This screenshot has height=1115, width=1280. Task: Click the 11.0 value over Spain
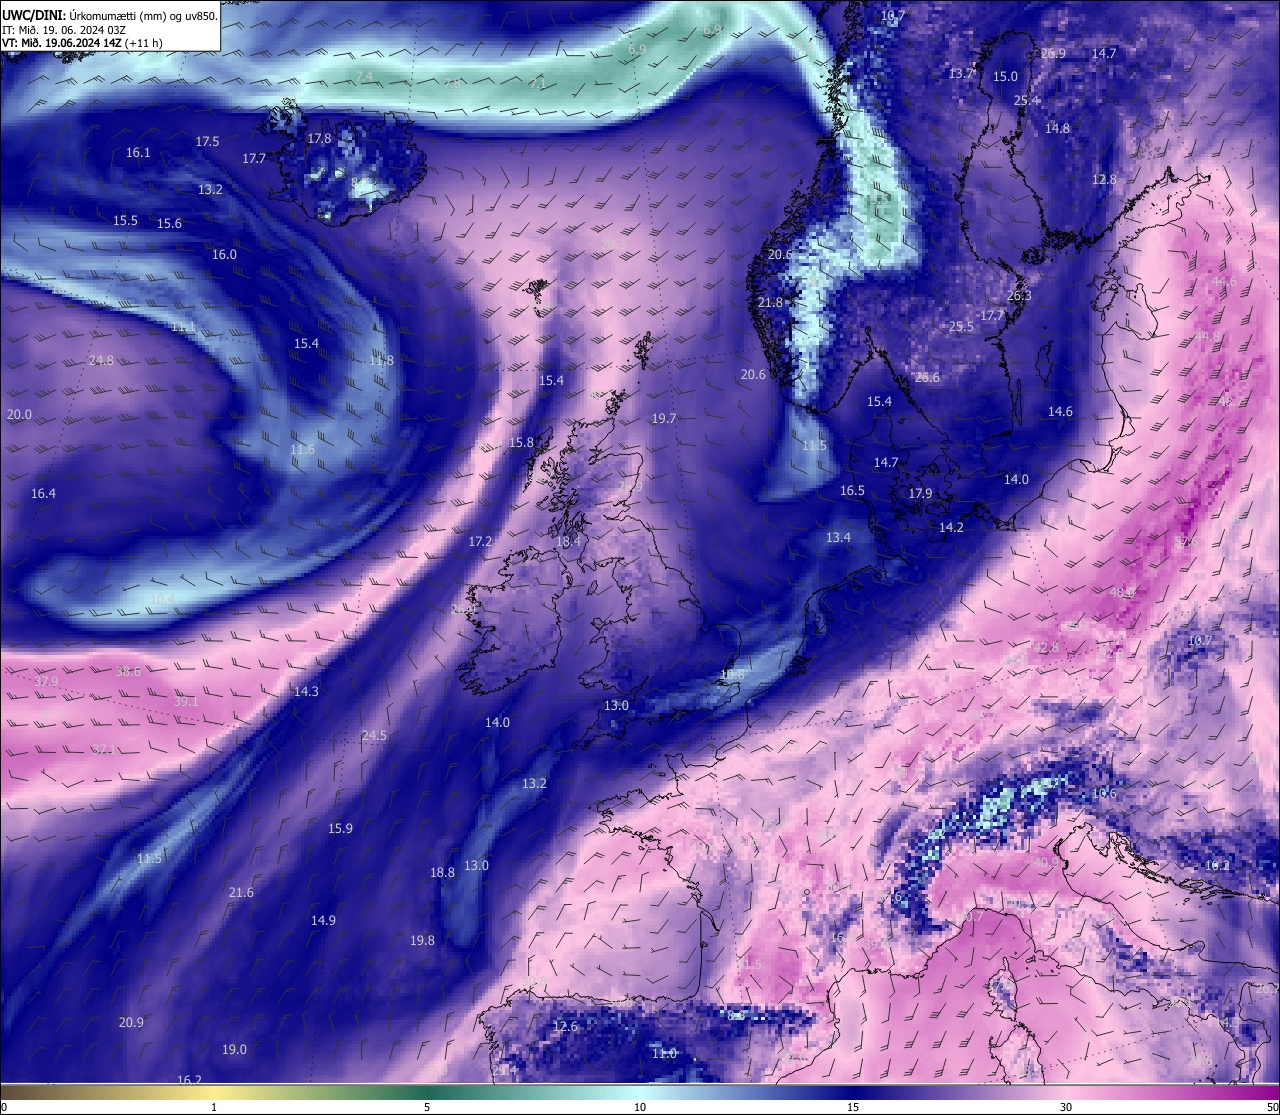click(664, 1054)
